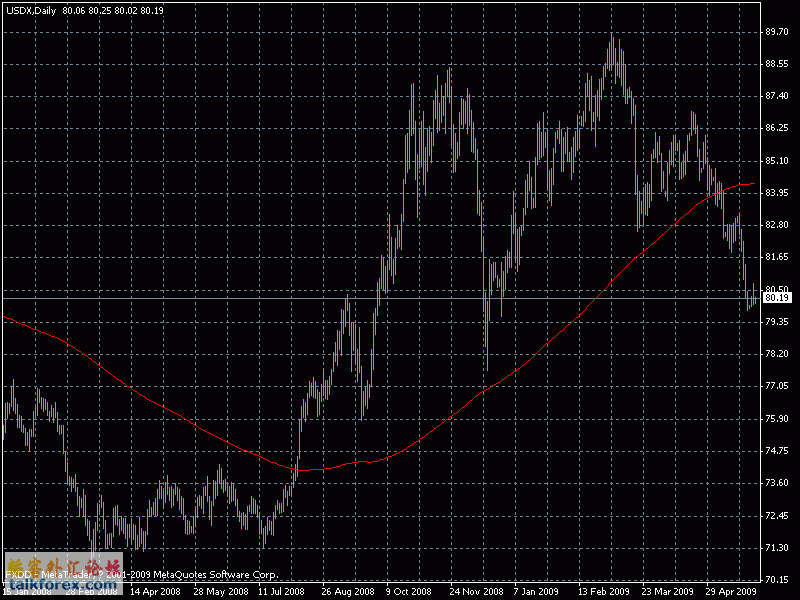The width and height of the screenshot is (800, 600).
Task: Click the 83.95 price axis label
Action: [776, 193]
